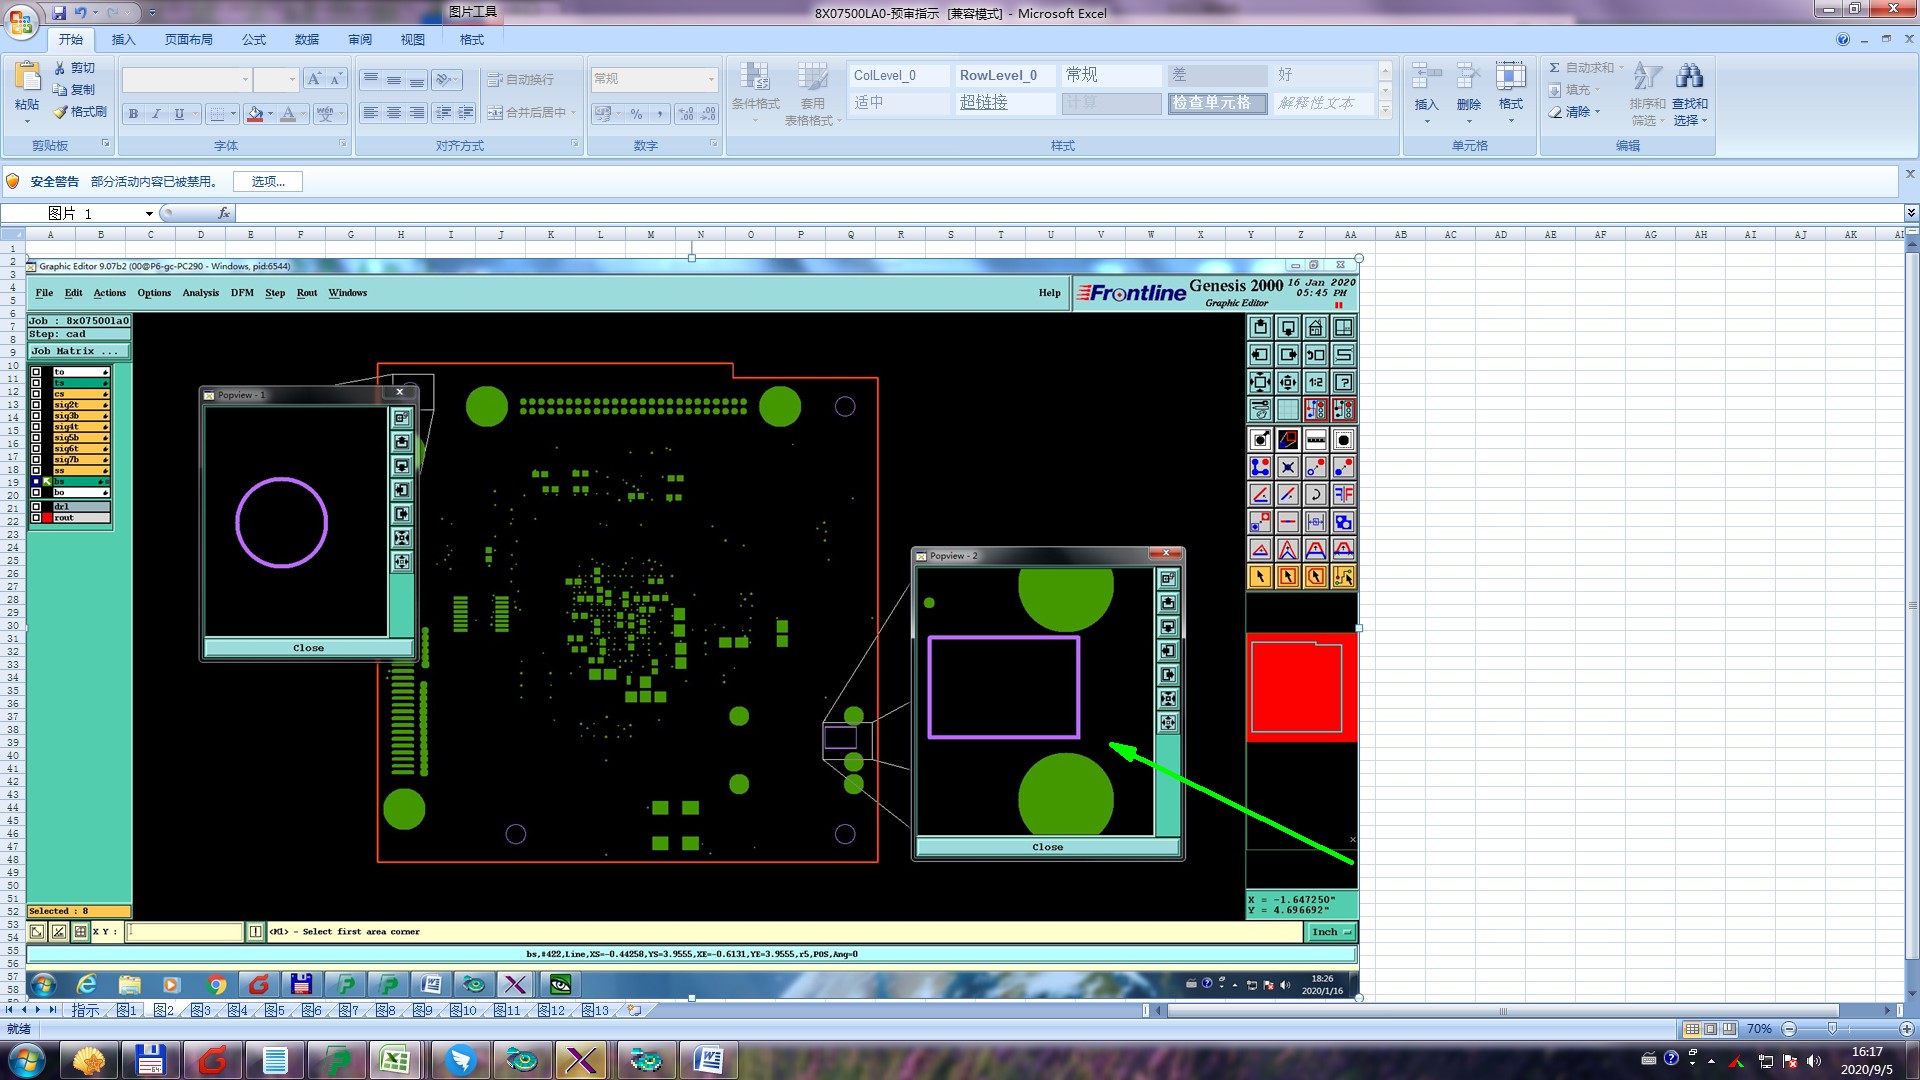This screenshot has height=1080, width=1920.
Task: Click the Office button logo
Action: (20, 20)
